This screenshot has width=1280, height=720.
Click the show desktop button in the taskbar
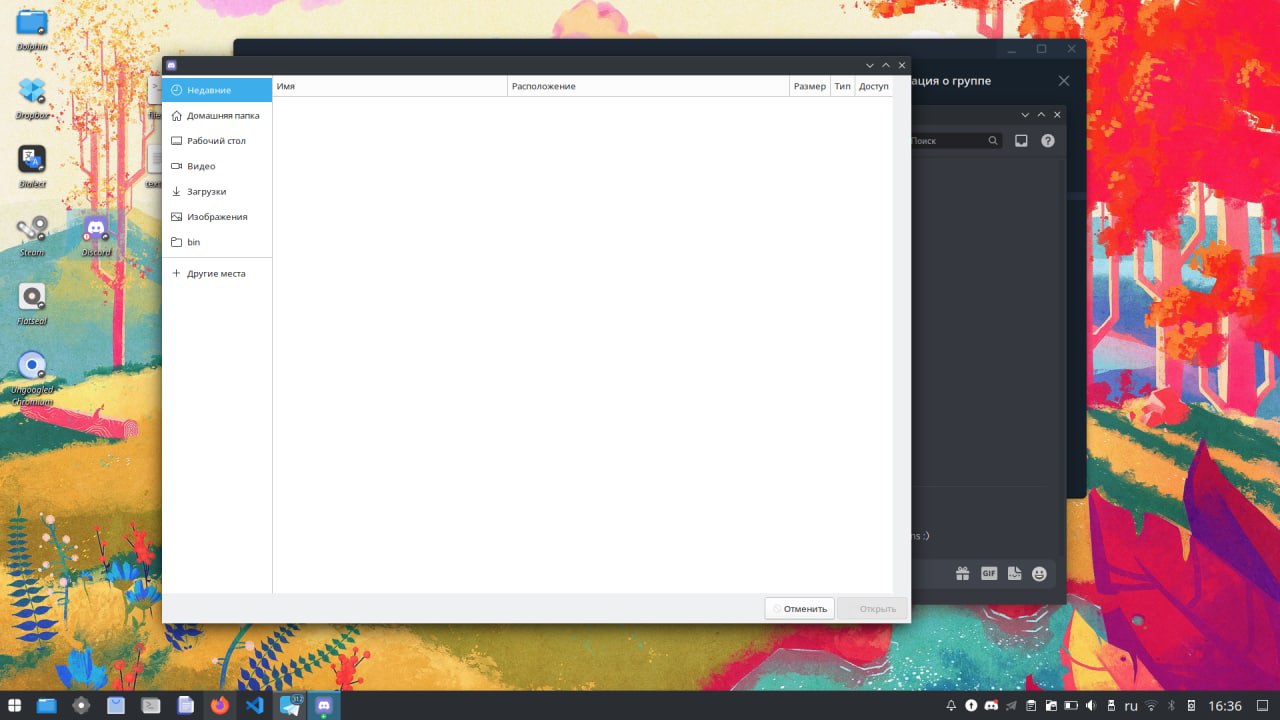point(1261,705)
